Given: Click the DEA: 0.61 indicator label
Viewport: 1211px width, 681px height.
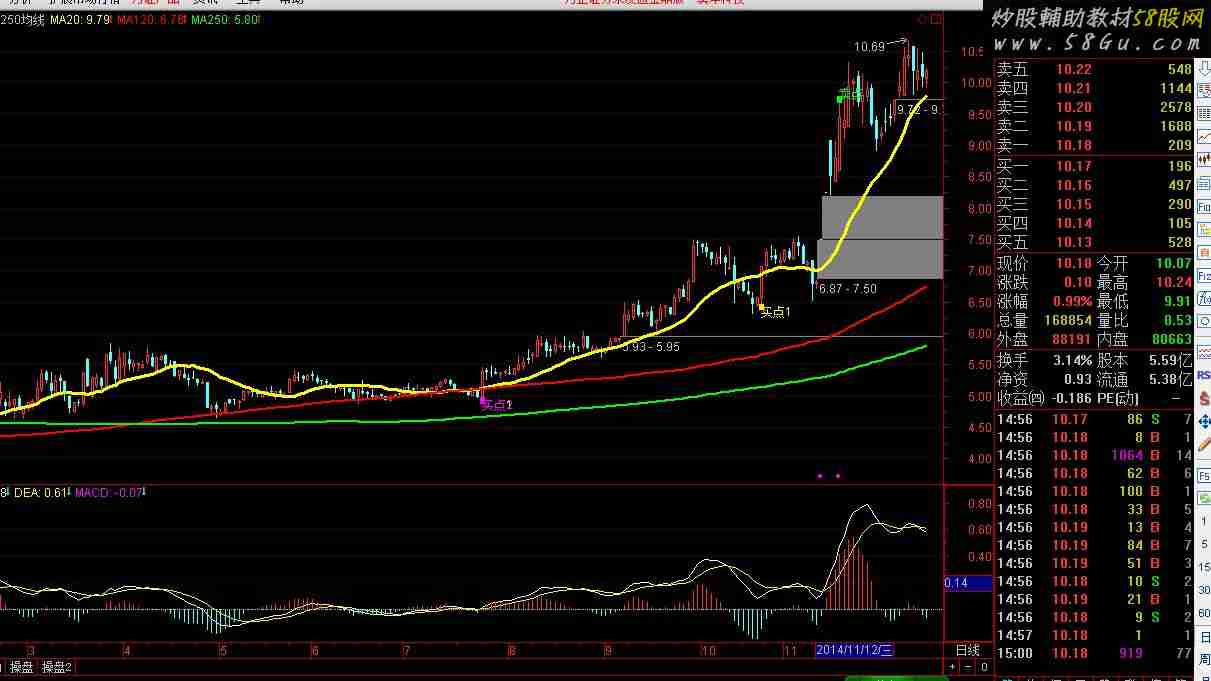Looking at the screenshot, I should pos(41,493).
